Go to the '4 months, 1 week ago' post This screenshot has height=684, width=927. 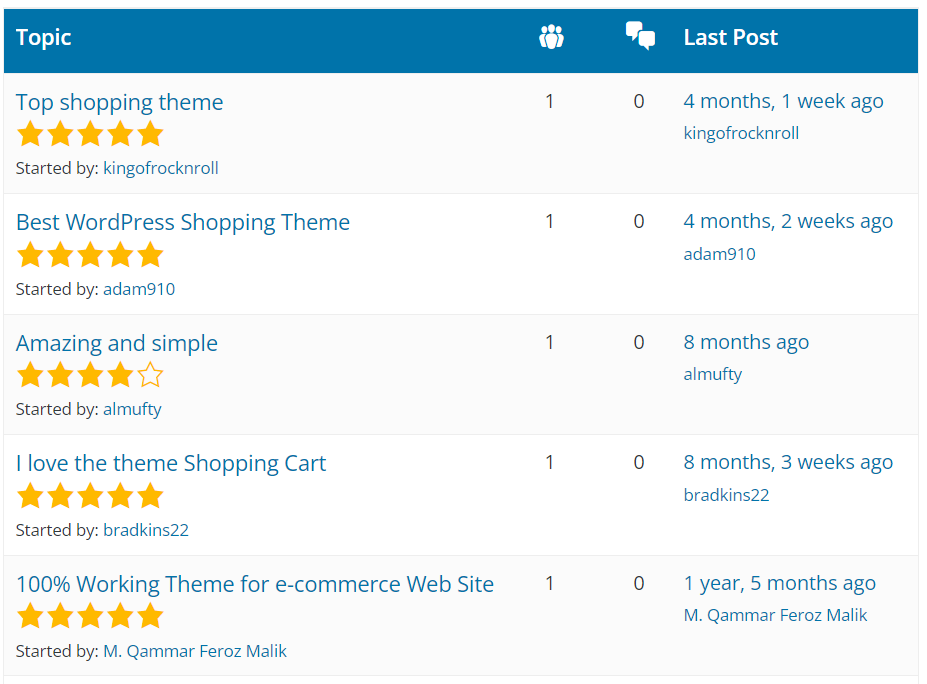click(x=783, y=101)
